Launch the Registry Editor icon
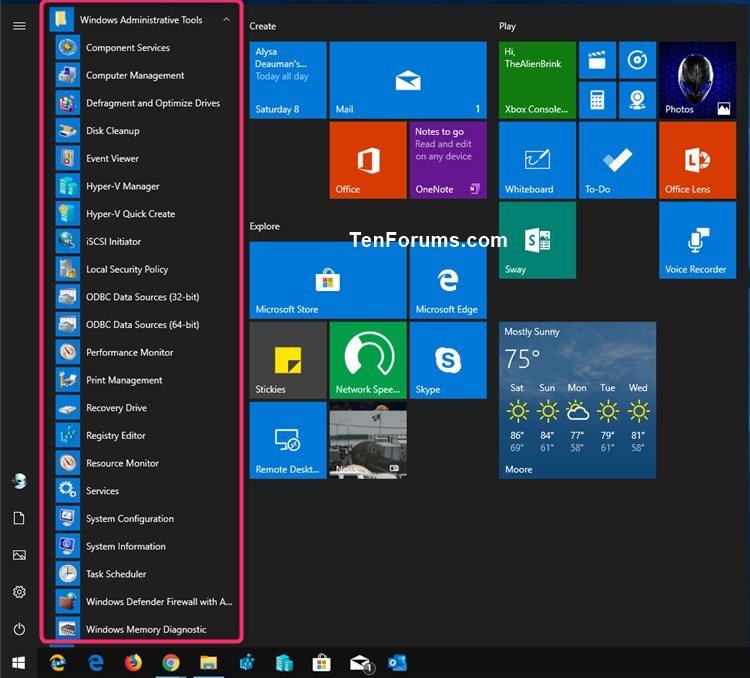The height and width of the screenshot is (678, 750). click(67, 435)
